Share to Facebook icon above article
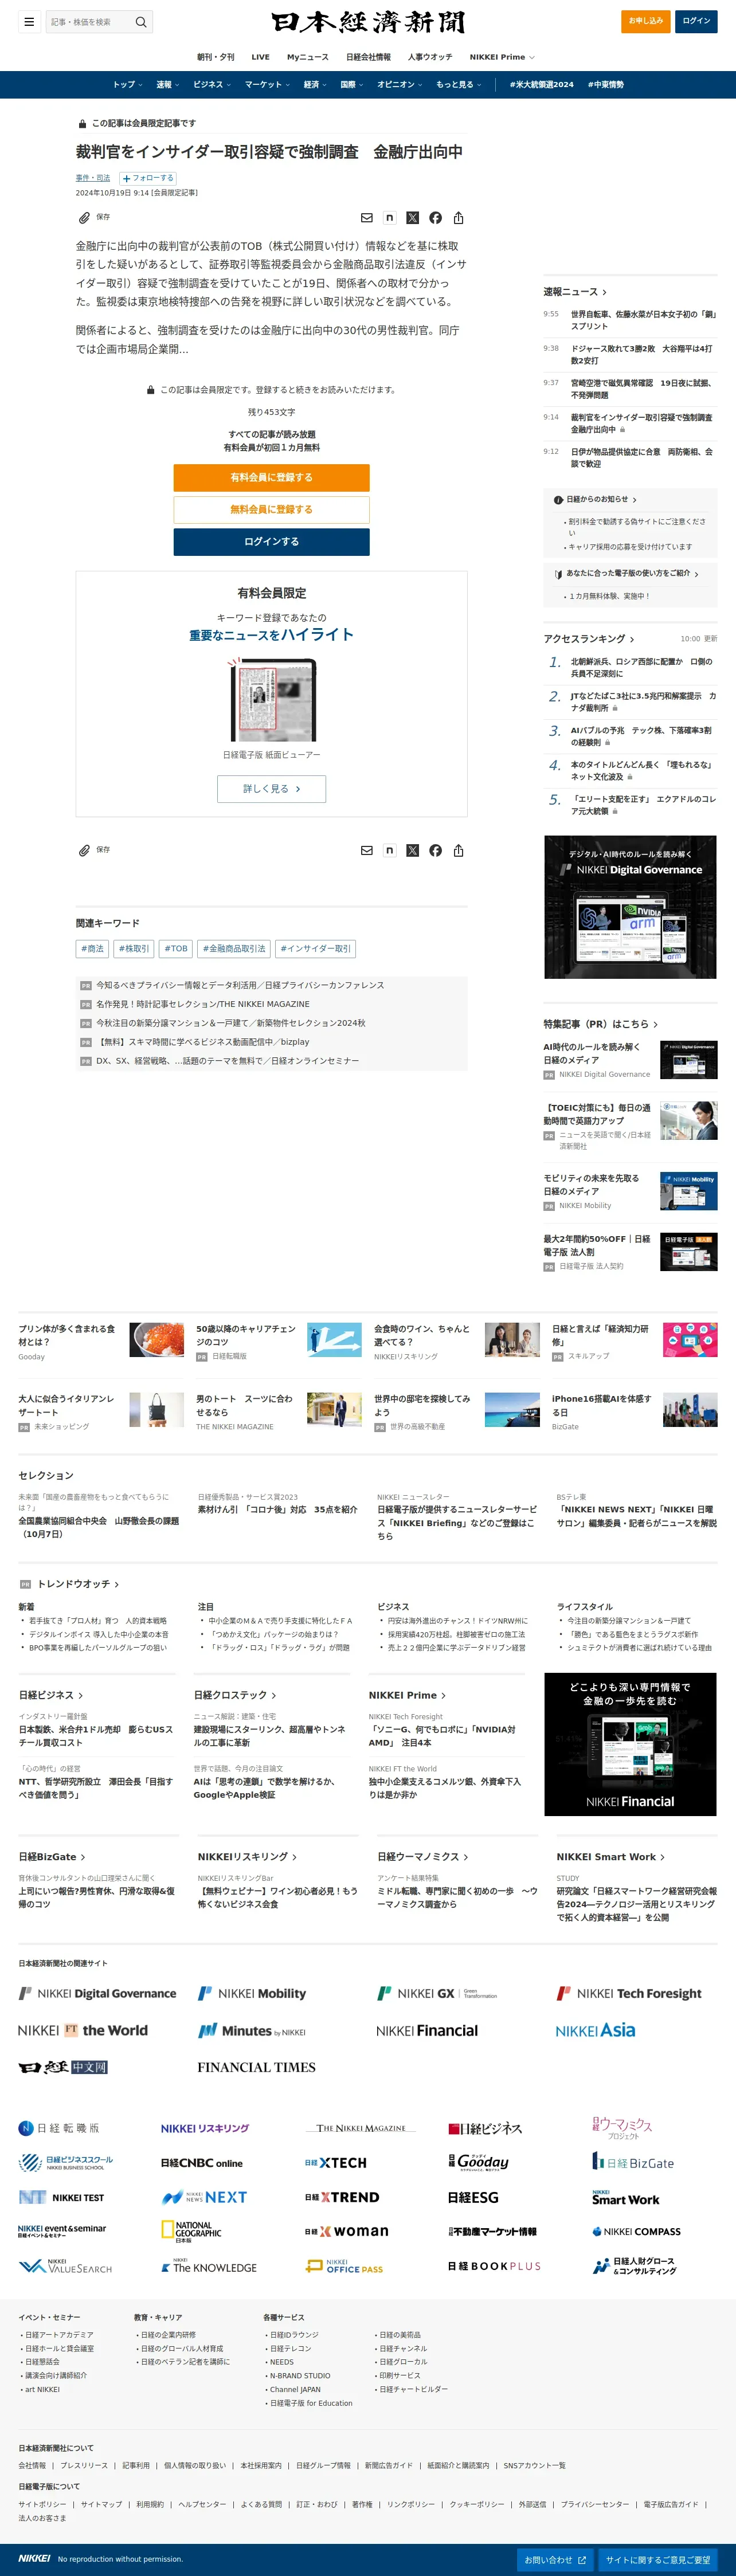The width and height of the screenshot is (736, 2576). coord(436,218)
